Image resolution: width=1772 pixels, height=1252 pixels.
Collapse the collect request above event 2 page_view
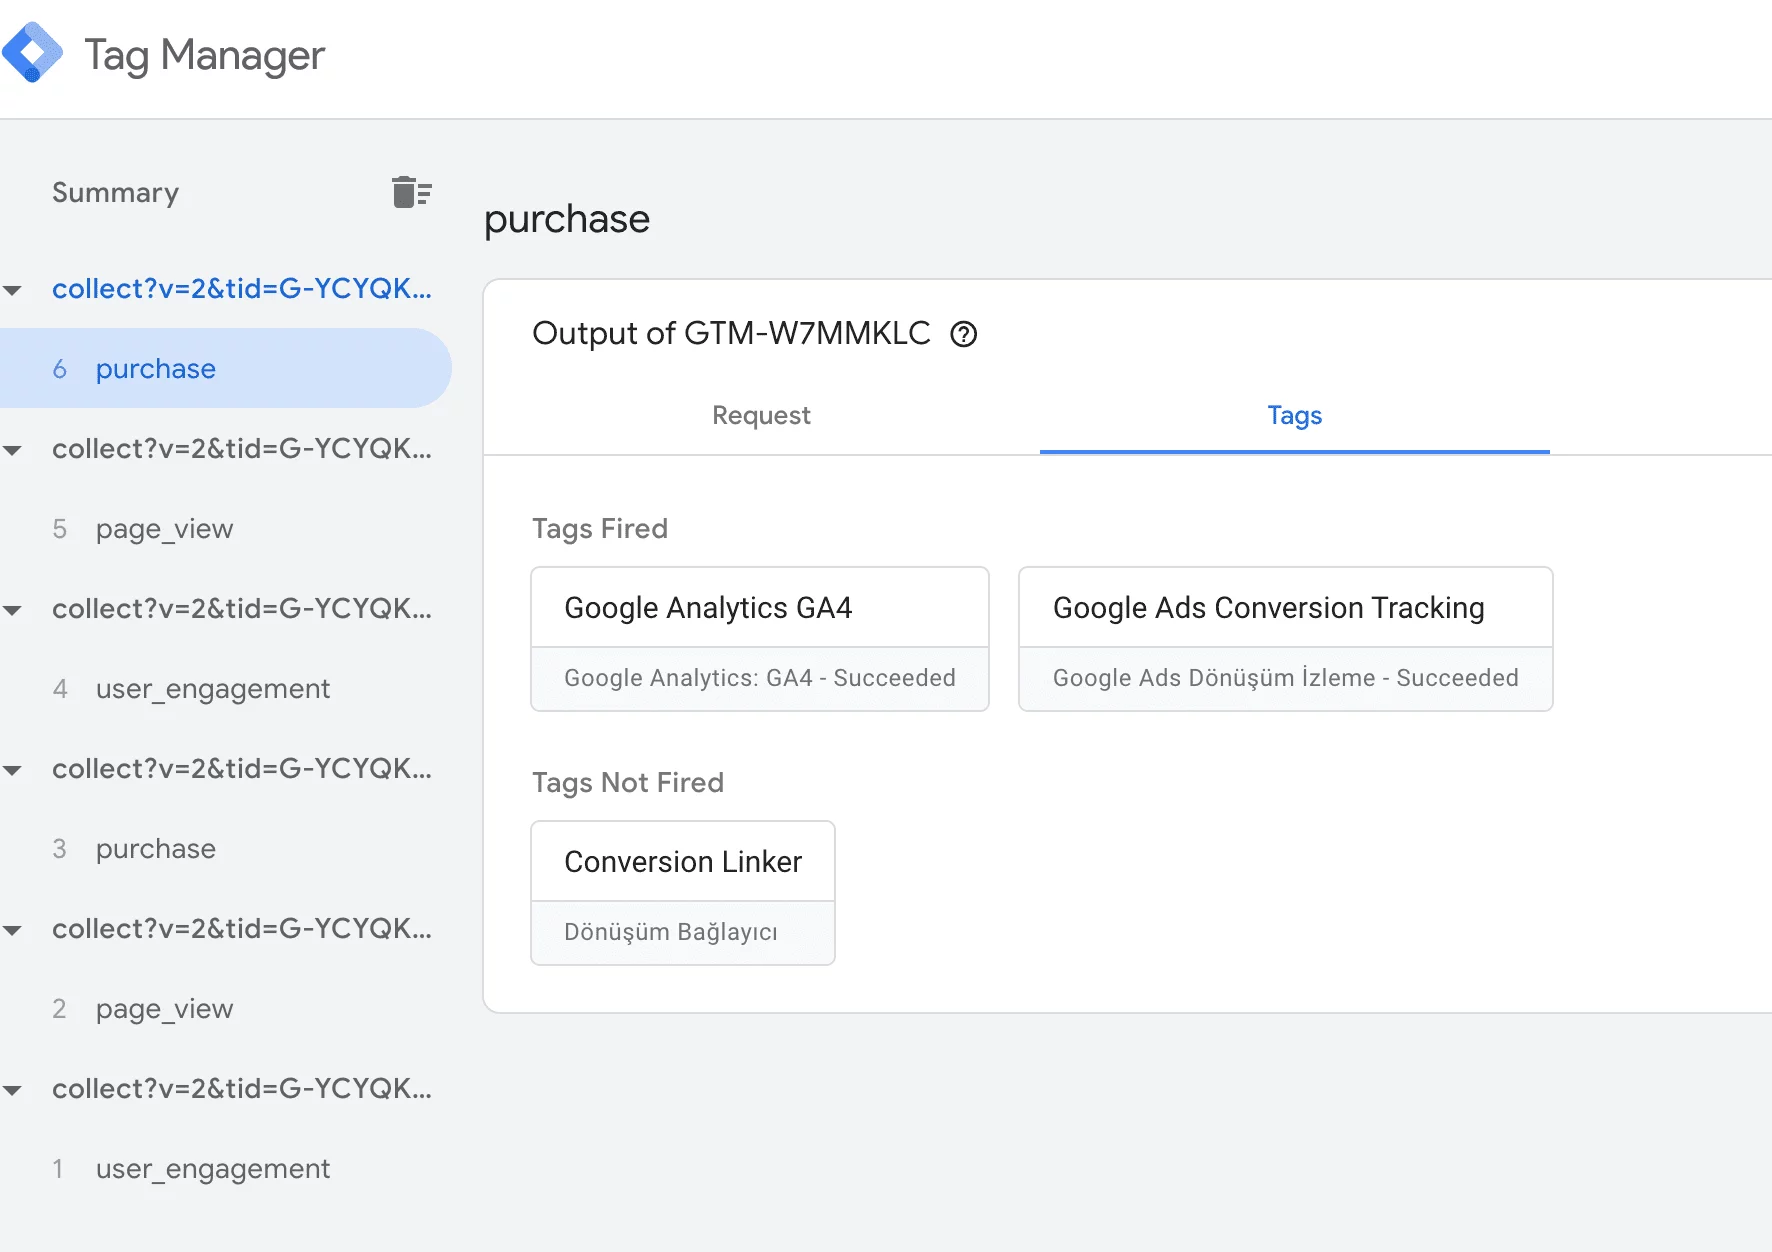point(12,930)
